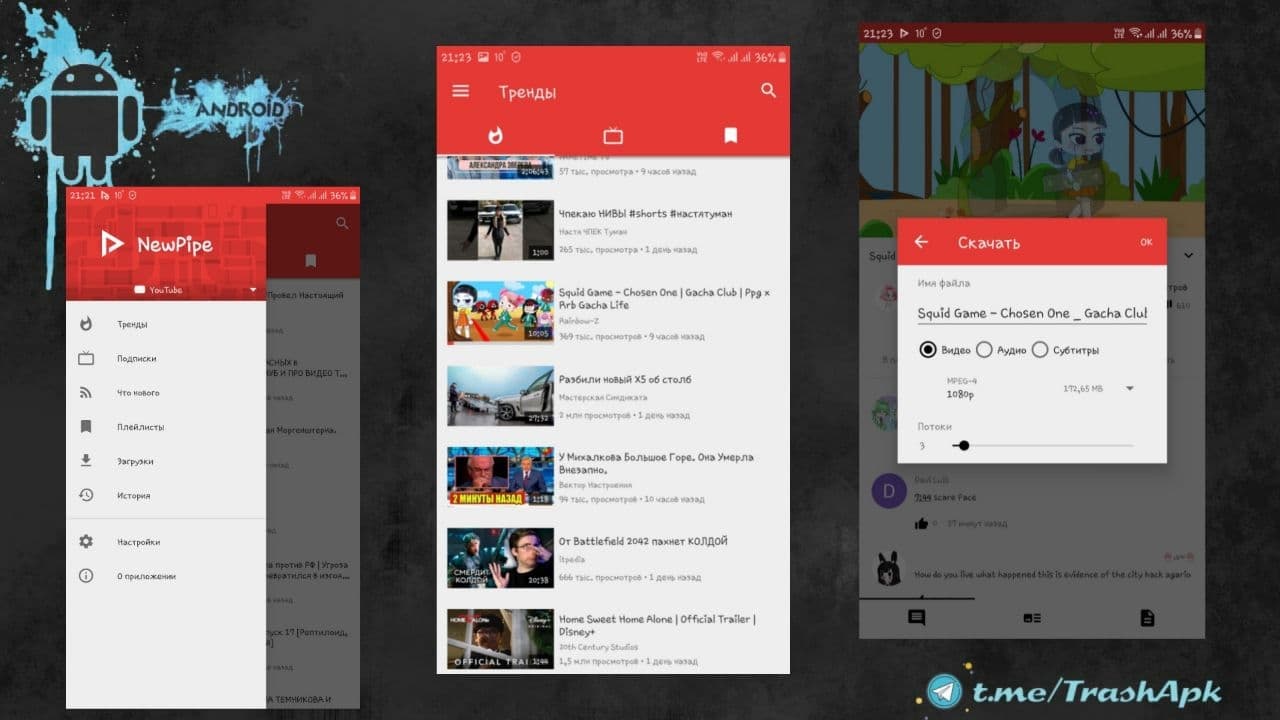Adjust the Потоки threads slider
This screenshot has width=1280, height=720.
[x=1043, y=445]
